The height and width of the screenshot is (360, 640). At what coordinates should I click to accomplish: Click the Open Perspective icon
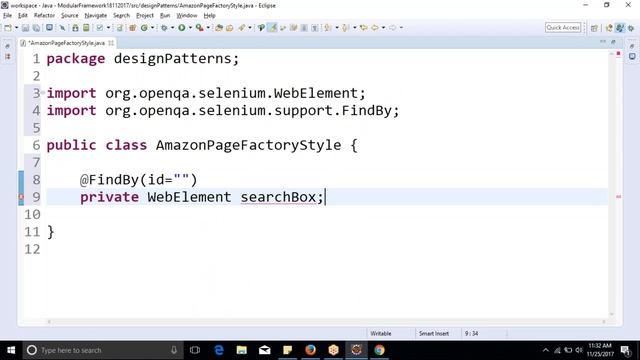(594, 28)
